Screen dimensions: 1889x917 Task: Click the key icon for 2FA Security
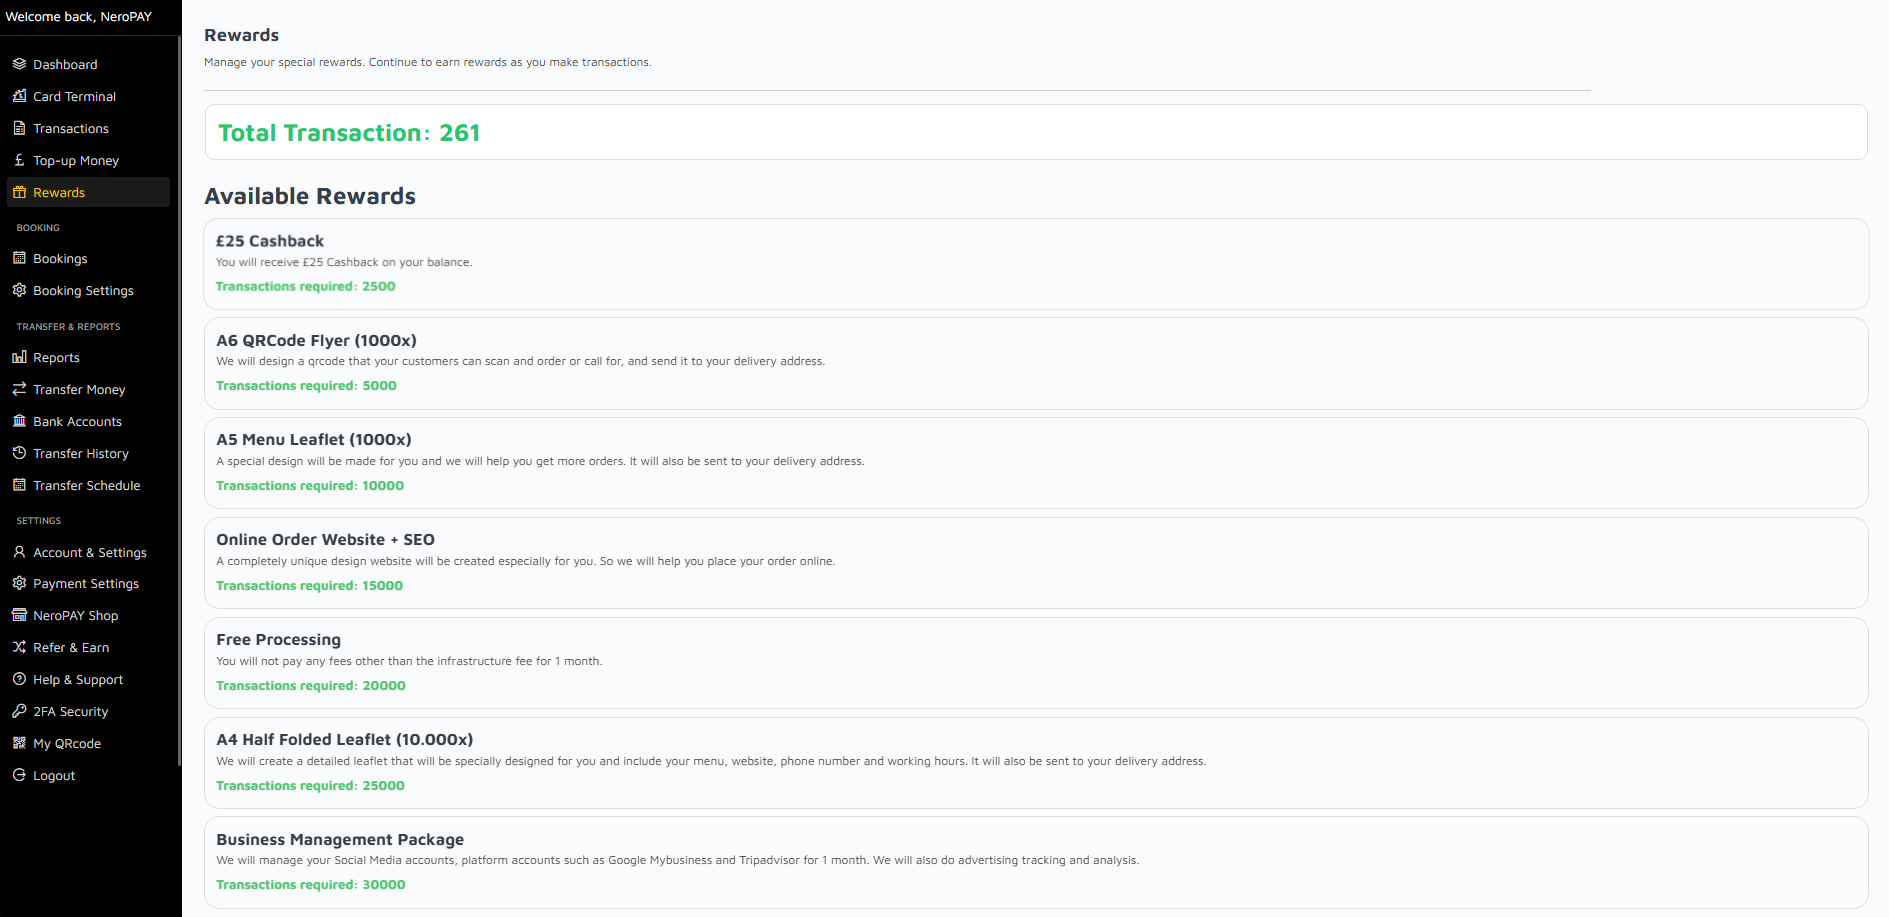point(19,711)
